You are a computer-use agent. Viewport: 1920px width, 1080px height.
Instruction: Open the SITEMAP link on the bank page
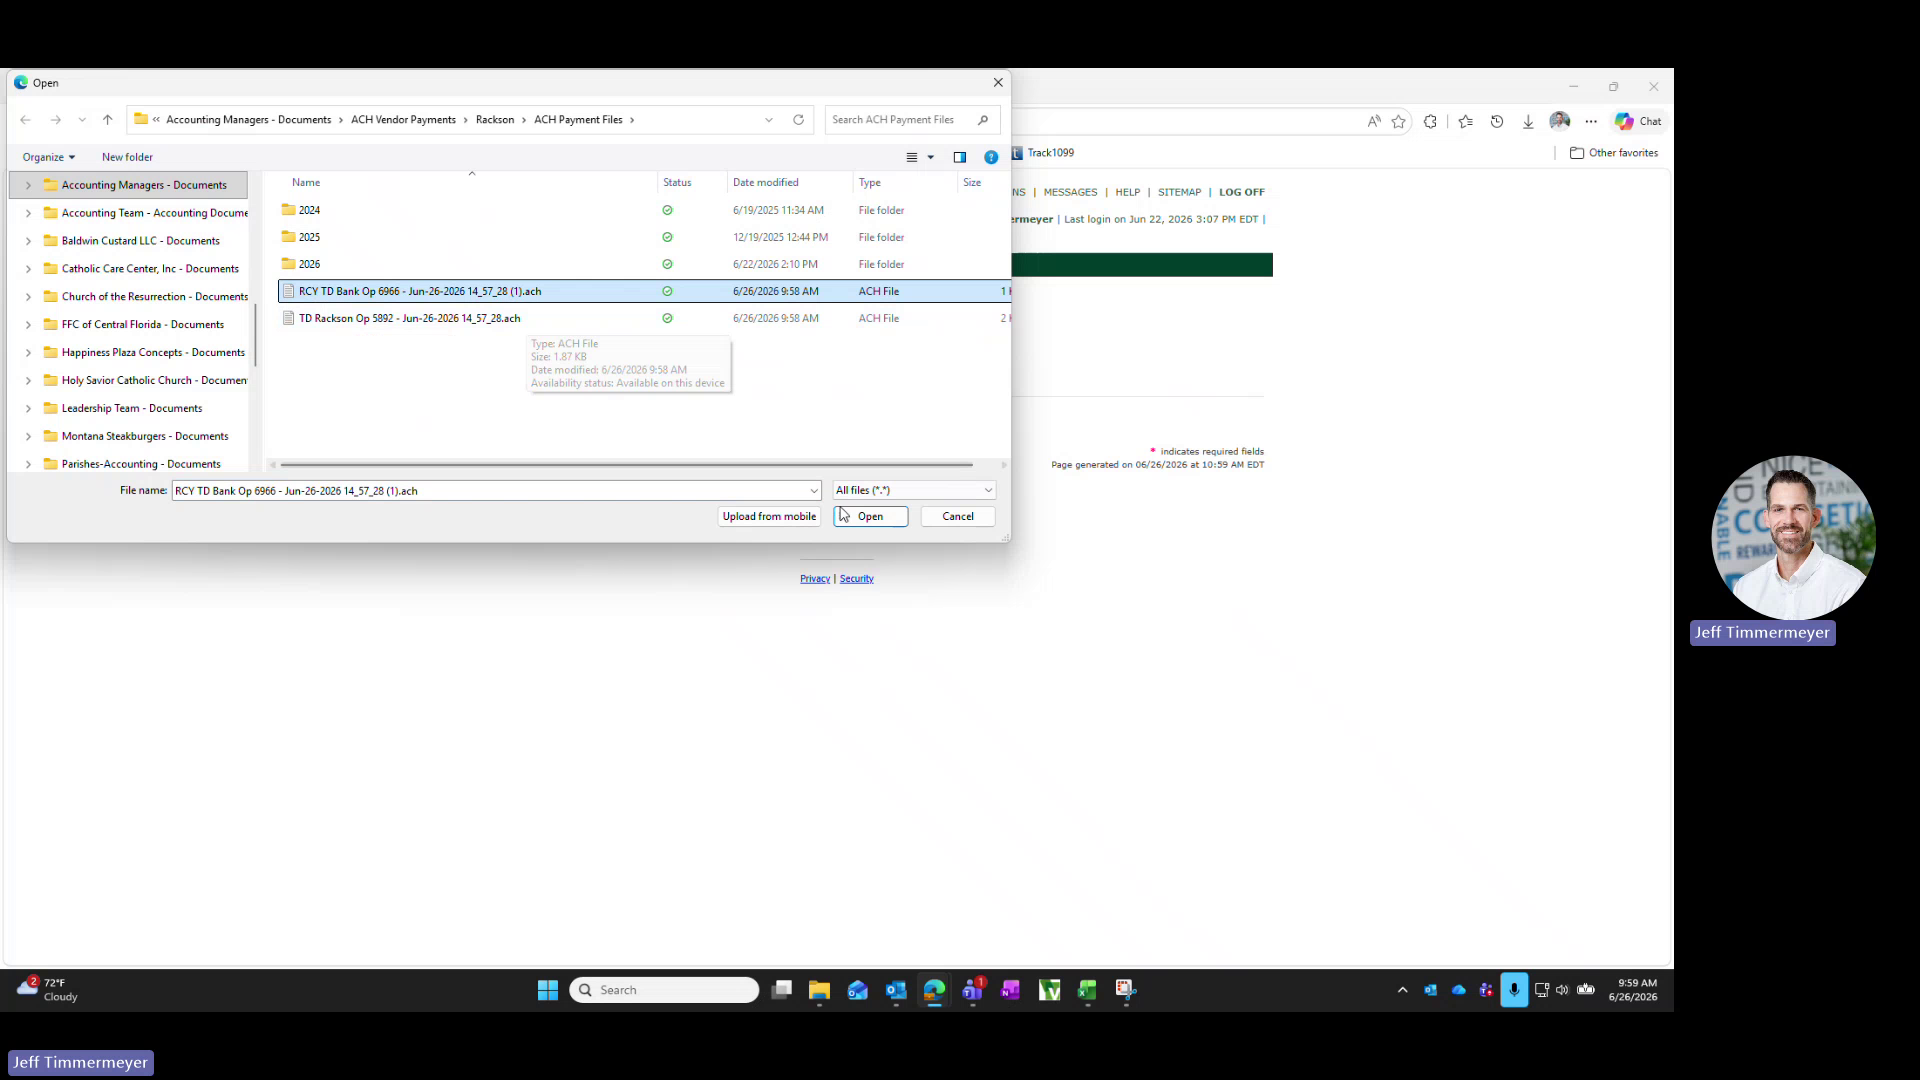[x=1179, y=192]
